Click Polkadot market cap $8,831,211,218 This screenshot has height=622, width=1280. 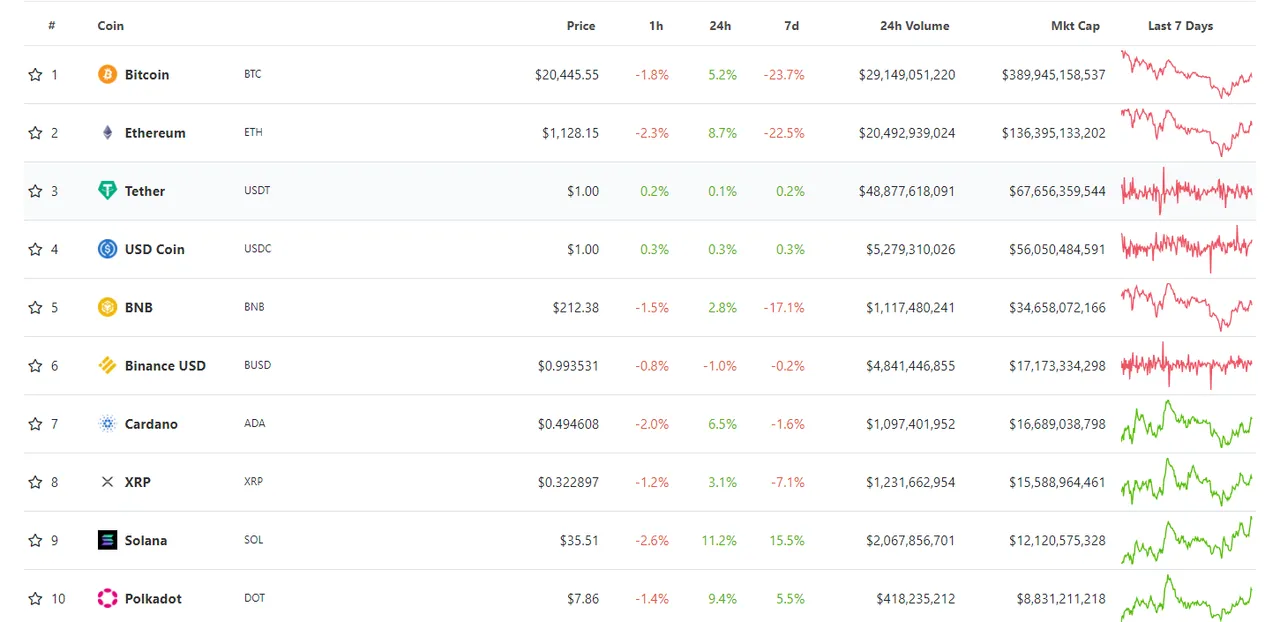click(1061, 598)
